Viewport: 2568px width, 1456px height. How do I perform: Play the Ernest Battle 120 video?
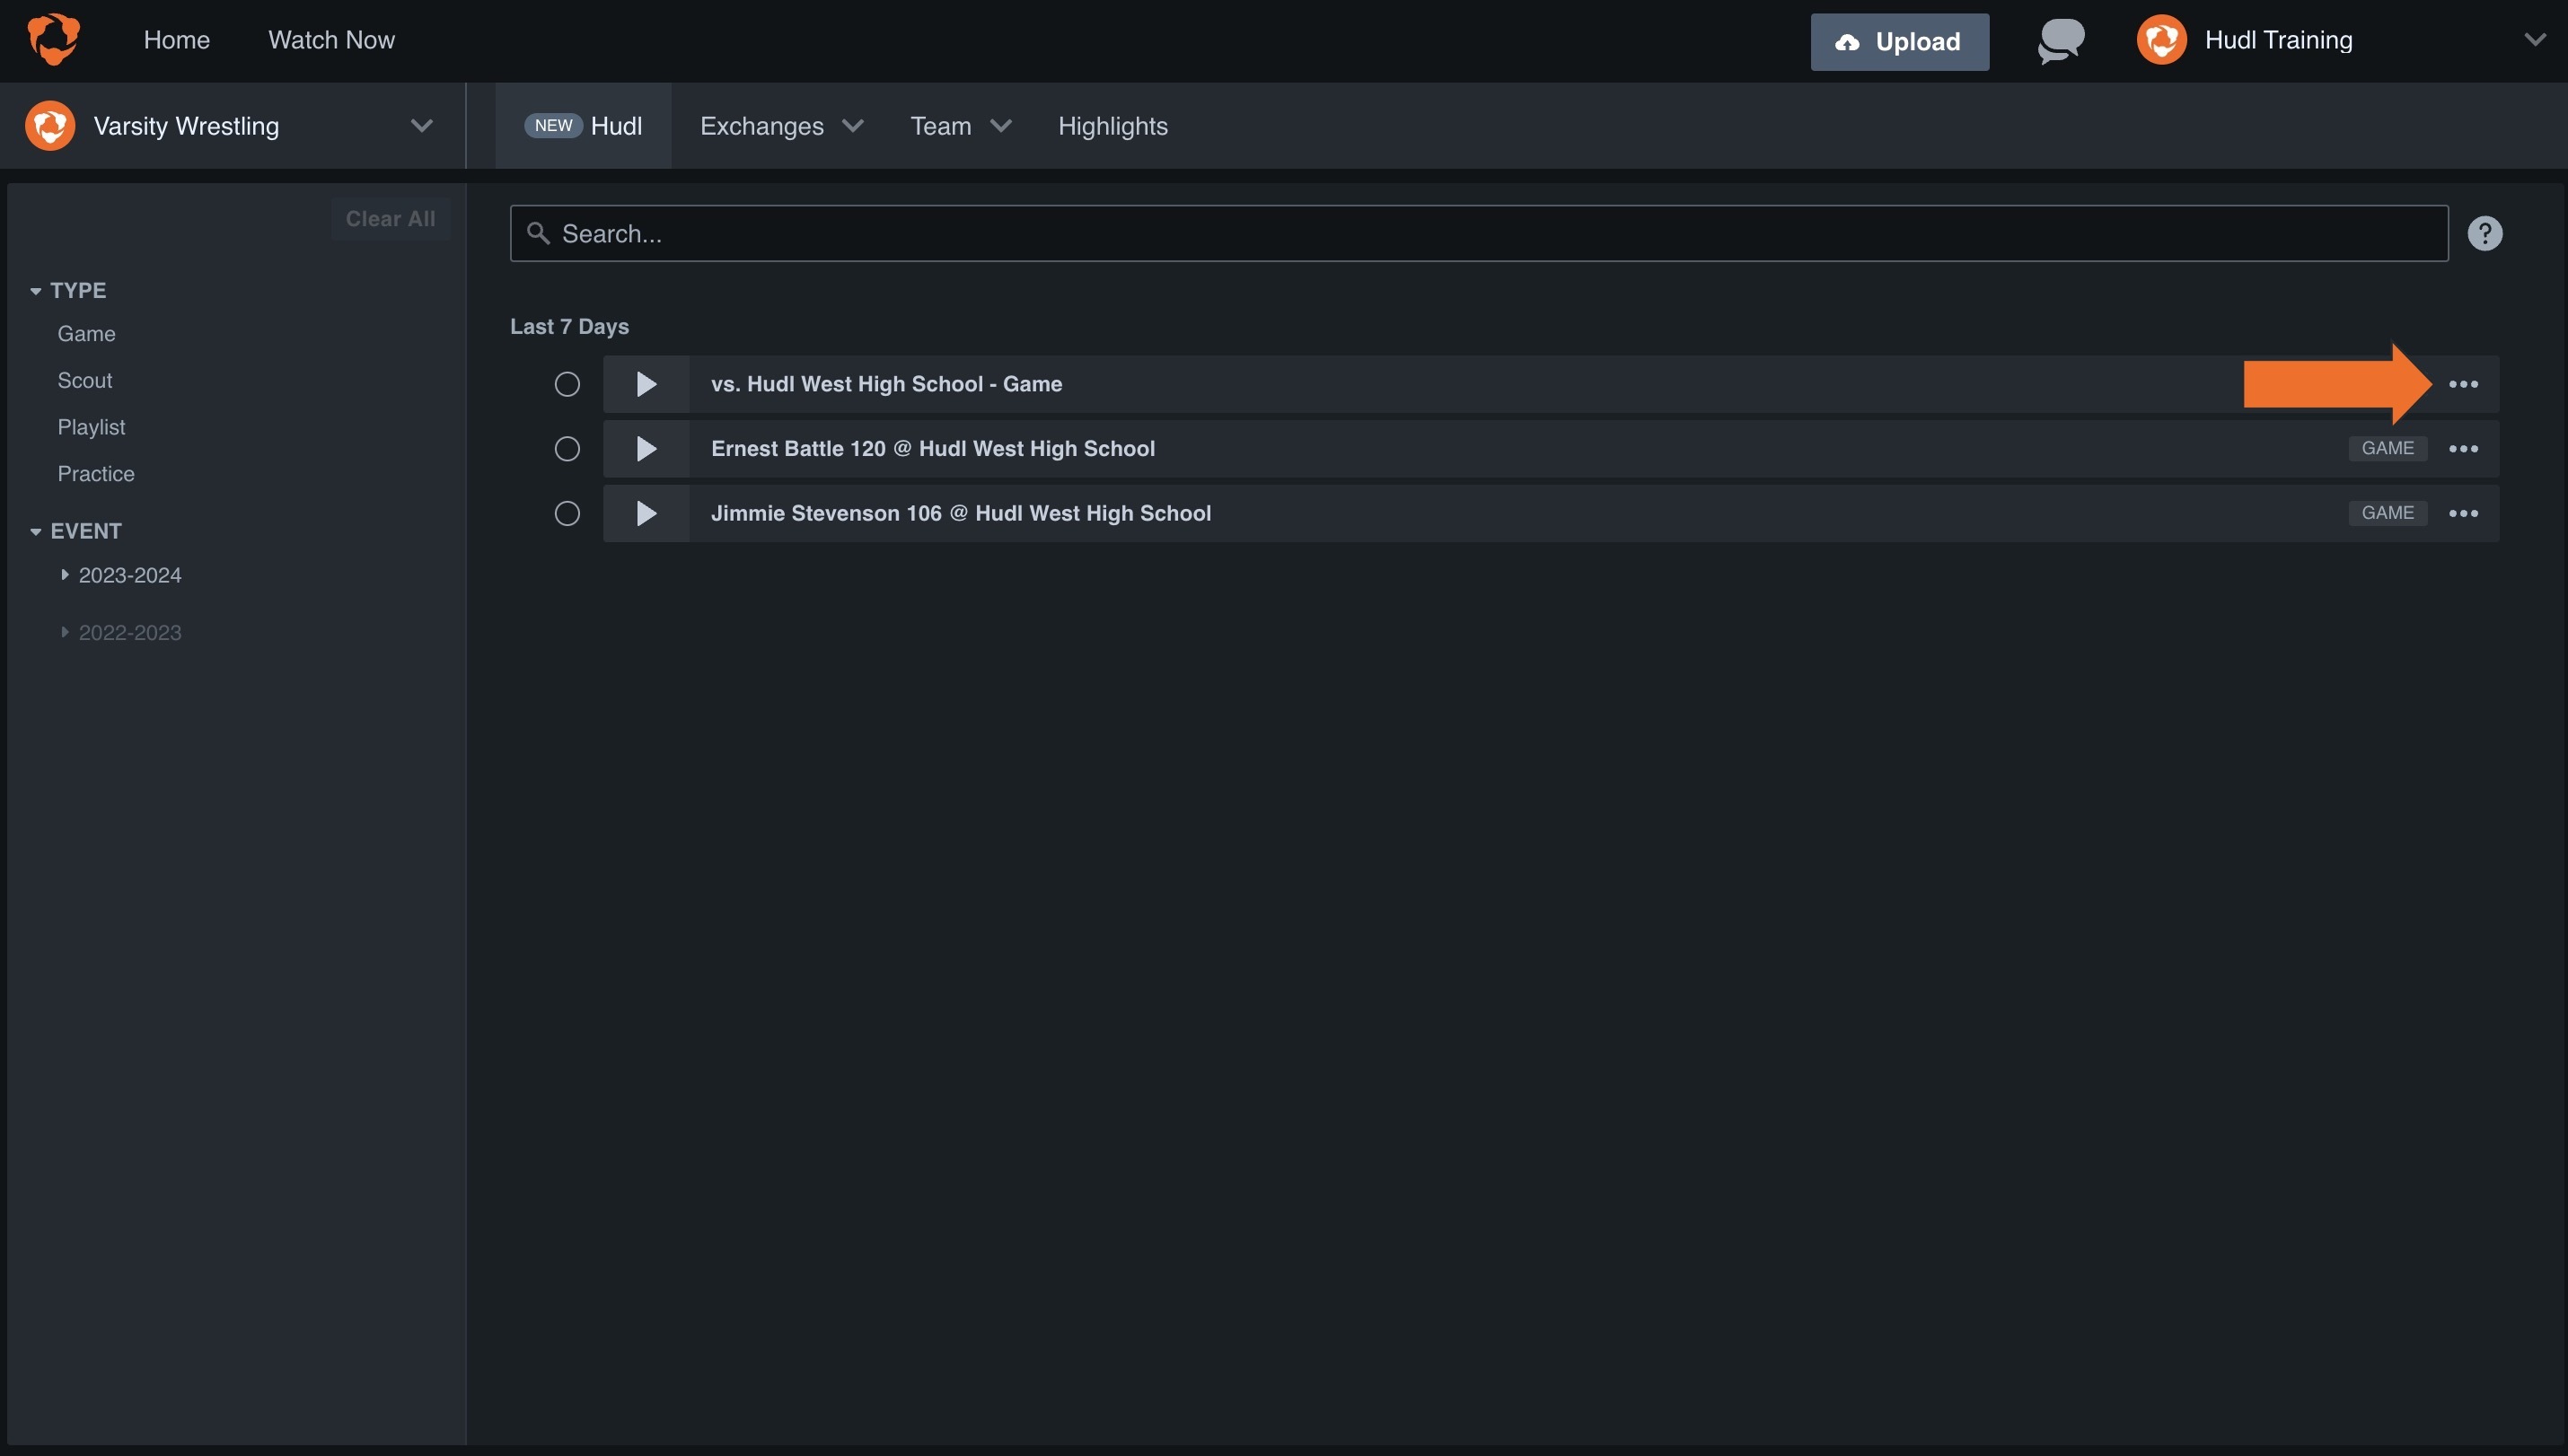(646, 449)
